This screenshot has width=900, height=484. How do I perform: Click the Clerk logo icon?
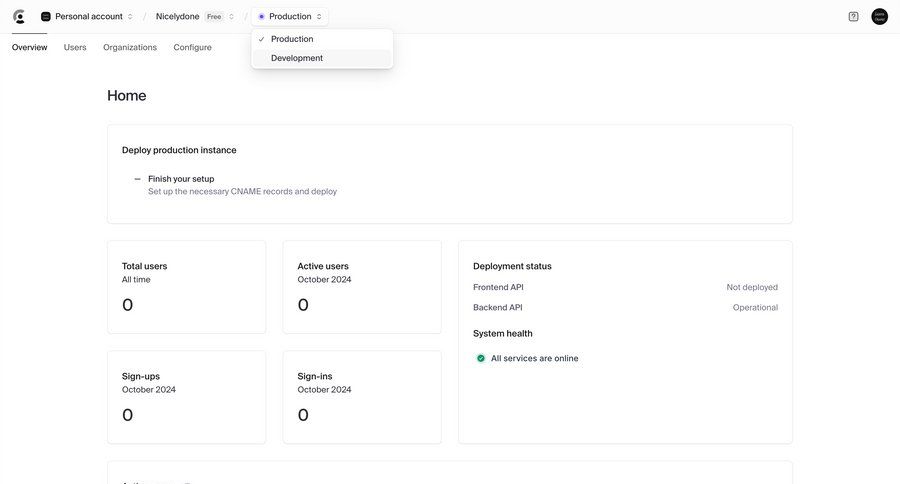point(19,17)
